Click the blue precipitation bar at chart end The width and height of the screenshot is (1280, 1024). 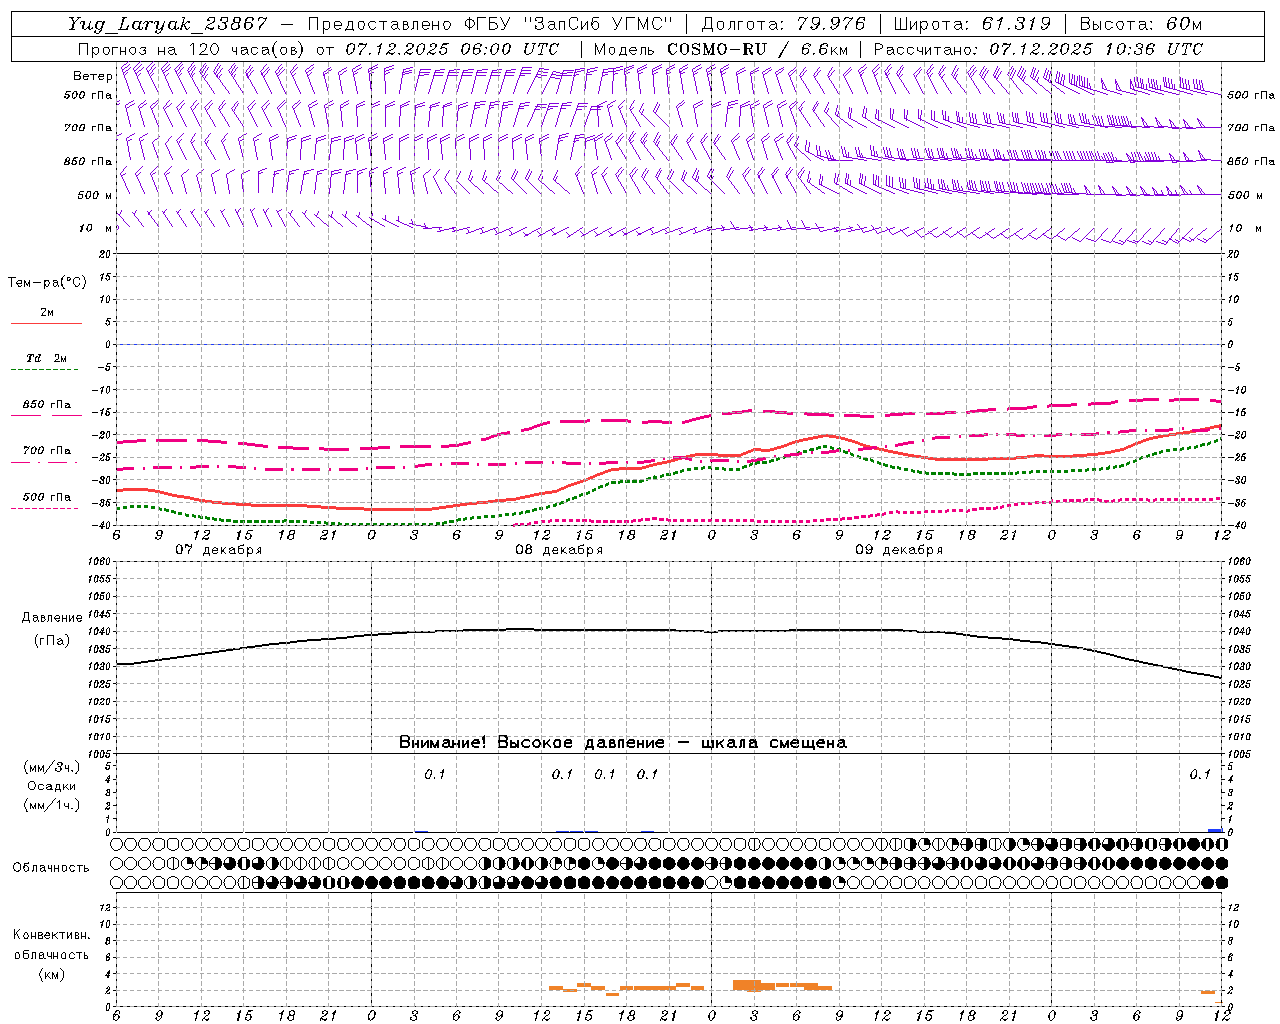pos(1215,830)
